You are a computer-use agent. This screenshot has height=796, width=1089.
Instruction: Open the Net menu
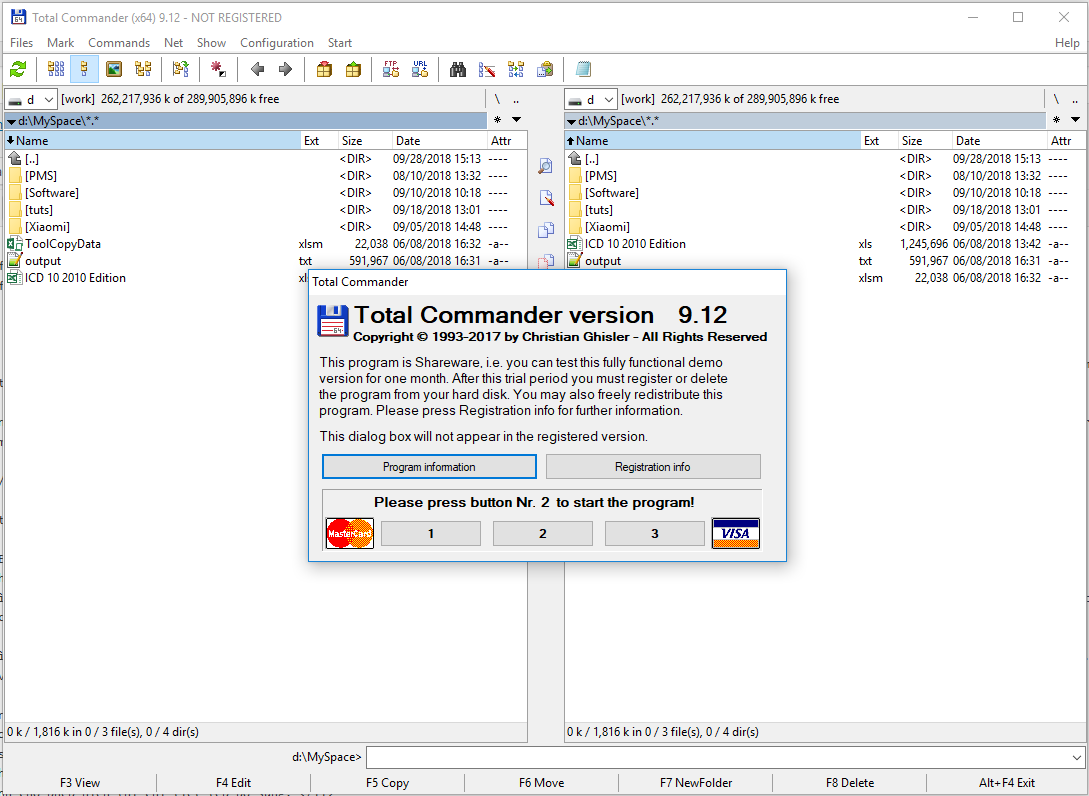click(x=174, y=43)
